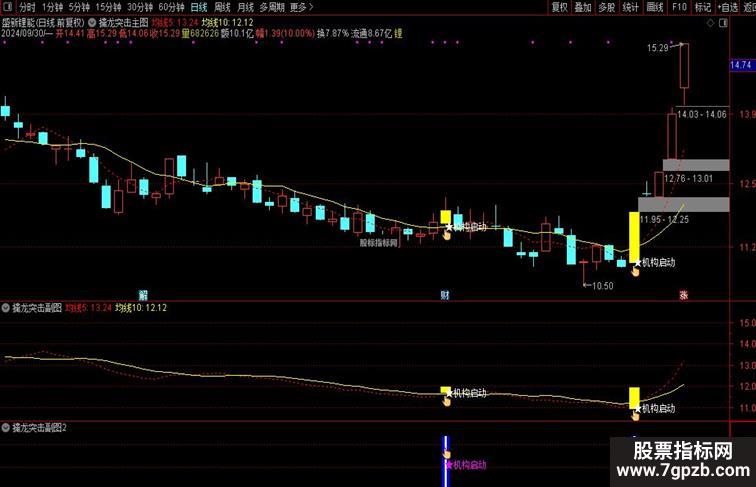The height and width of the screenshot is (487, 756).
Task: Select the 5分钟 period tab
Action: point(79,7)
